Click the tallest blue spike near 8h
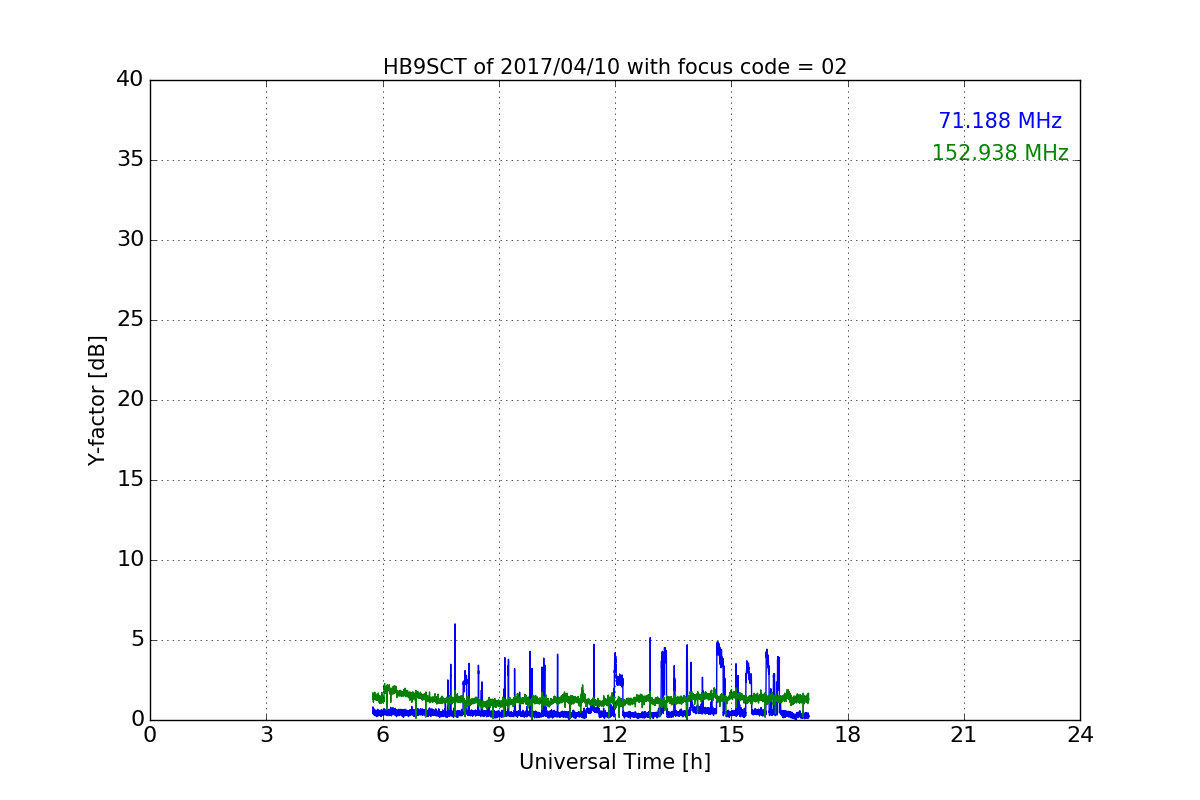Viewport: 1200px width, 800px height. (455, 668)
